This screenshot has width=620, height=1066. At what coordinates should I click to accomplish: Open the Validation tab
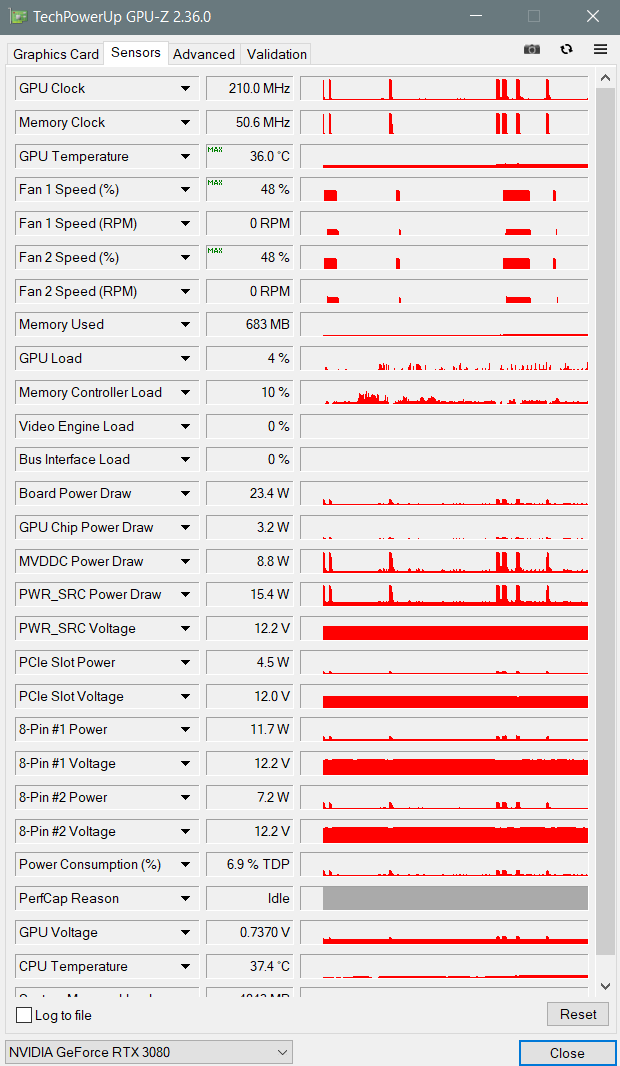pos(277,54)
